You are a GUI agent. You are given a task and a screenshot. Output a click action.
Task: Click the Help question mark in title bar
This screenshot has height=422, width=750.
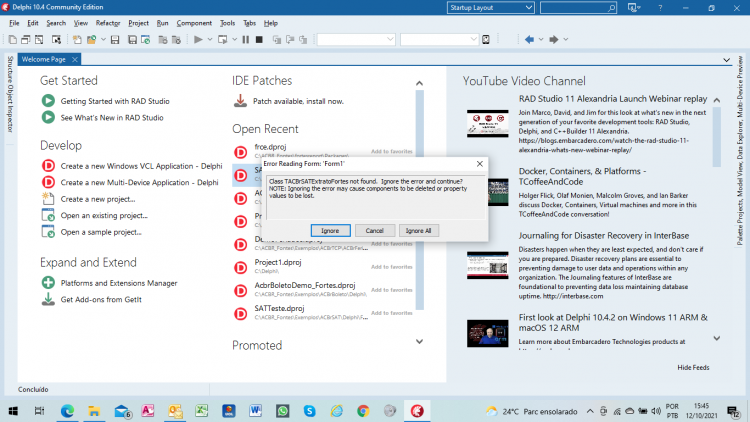pyautogui.click(x=661, y=8)
